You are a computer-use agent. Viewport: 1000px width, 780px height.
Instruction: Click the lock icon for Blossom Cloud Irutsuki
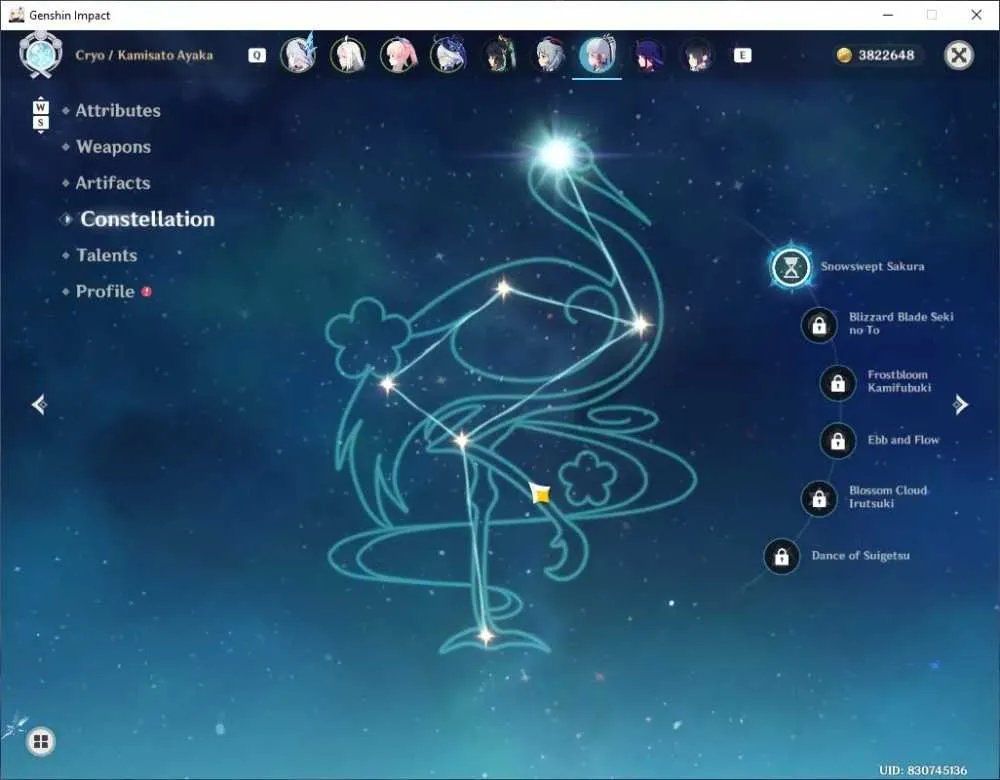tap(819, 498)
